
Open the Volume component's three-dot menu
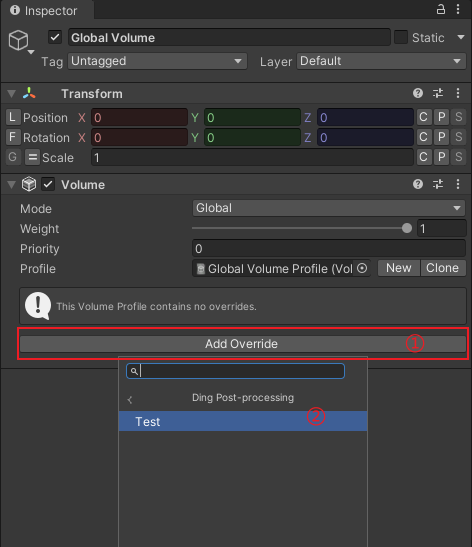click(458, 184)
